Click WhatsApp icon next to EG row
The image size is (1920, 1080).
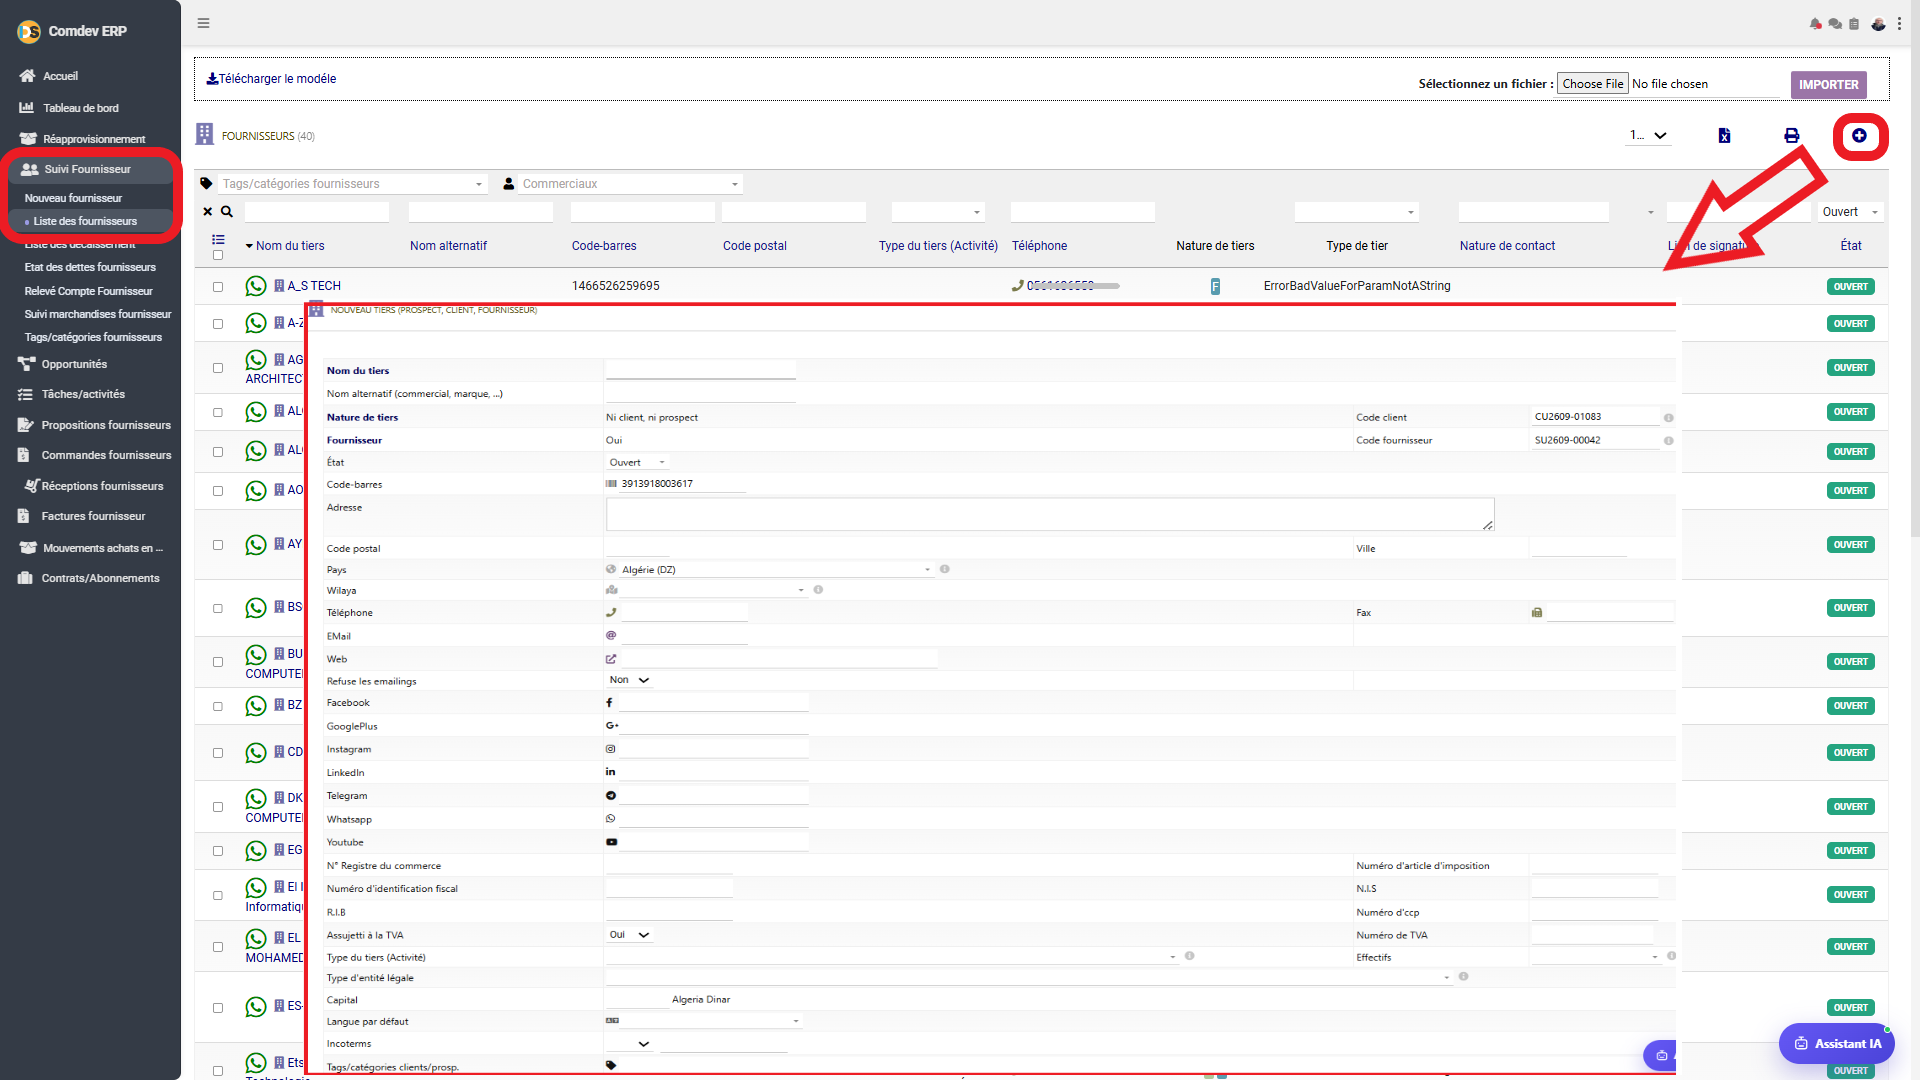point(256,851)
